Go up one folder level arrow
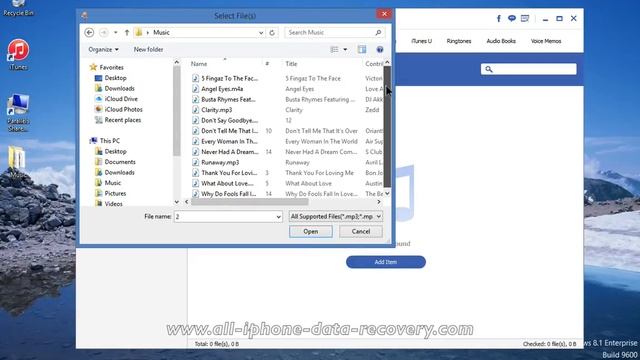The height and width of the screenshot is (360, 640). [x=127, y=32]
